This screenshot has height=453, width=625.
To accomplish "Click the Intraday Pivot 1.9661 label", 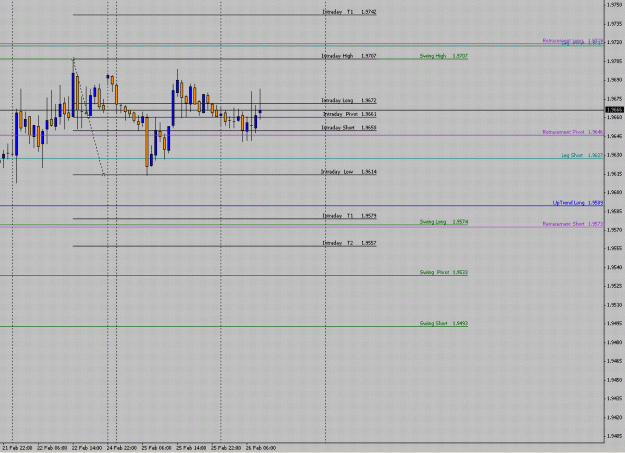I will point(350,114).
